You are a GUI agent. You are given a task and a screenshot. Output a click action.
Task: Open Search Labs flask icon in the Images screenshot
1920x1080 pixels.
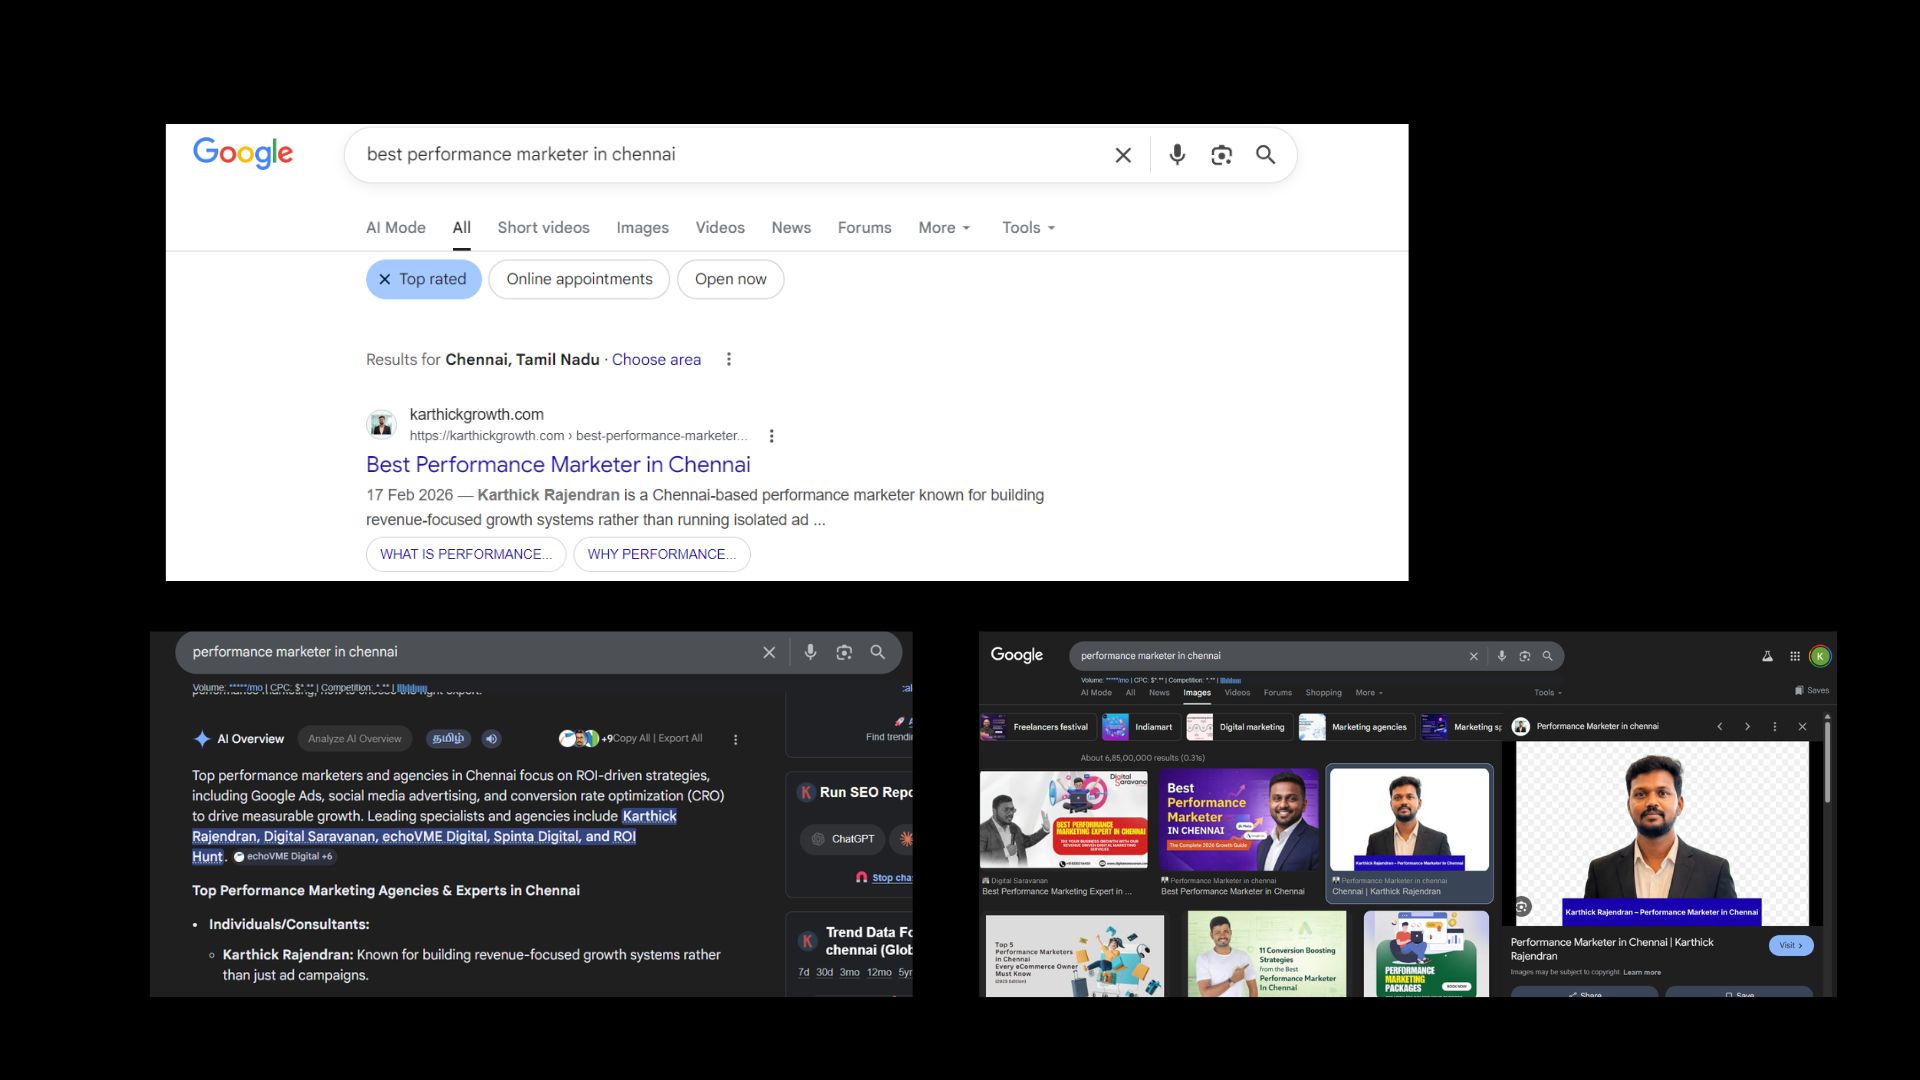click(x=1767, y=656)
